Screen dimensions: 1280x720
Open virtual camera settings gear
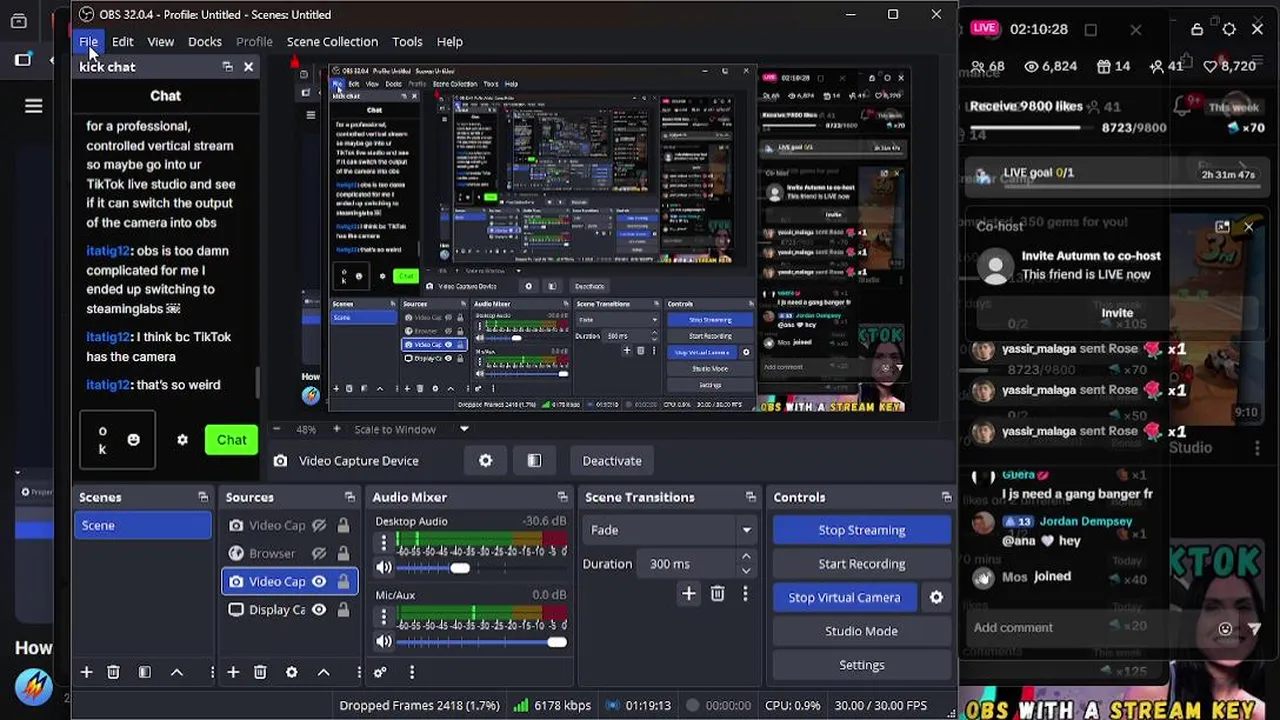tap(936, 597)
